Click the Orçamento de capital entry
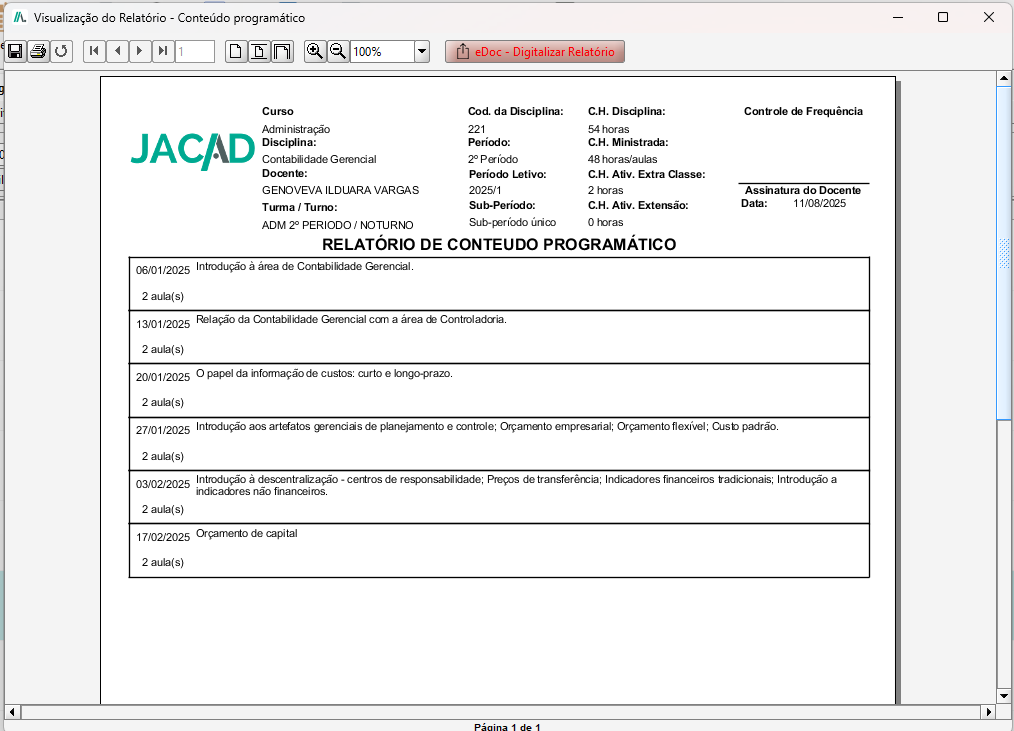The width and height of the screenshot is (1014, 731). pos(246,534)
